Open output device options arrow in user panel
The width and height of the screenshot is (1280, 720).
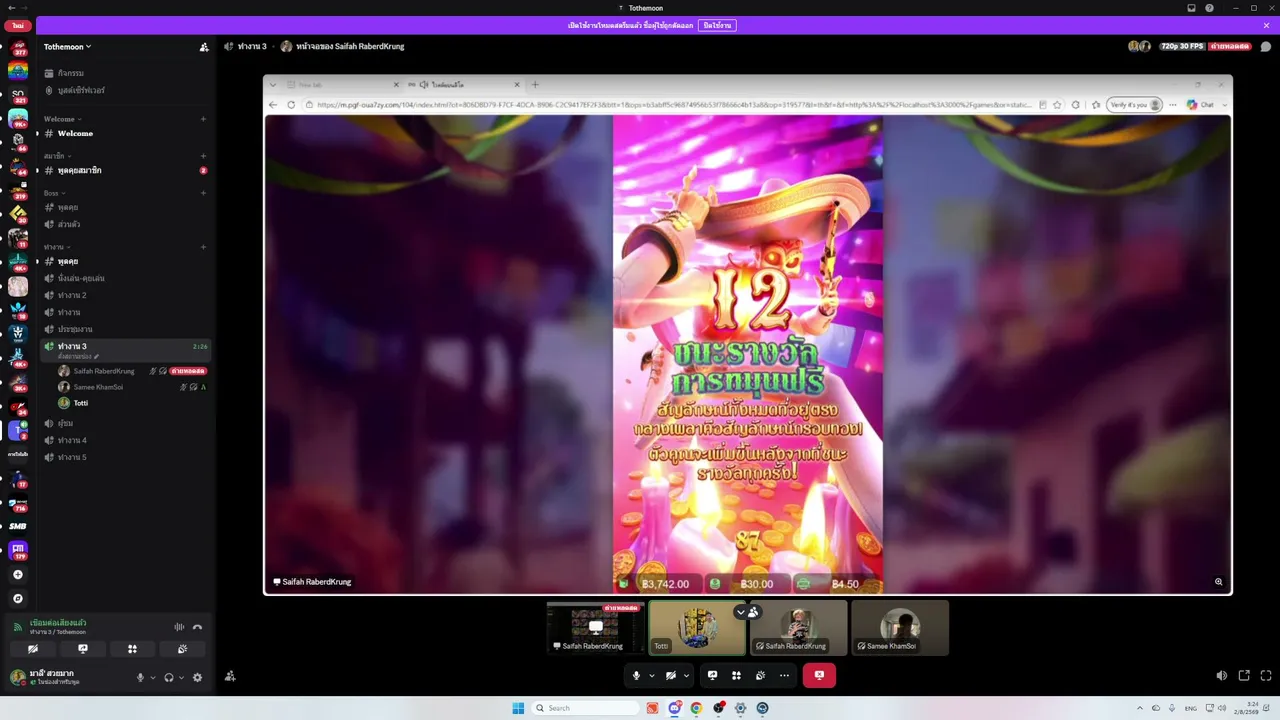pos(181,677)
